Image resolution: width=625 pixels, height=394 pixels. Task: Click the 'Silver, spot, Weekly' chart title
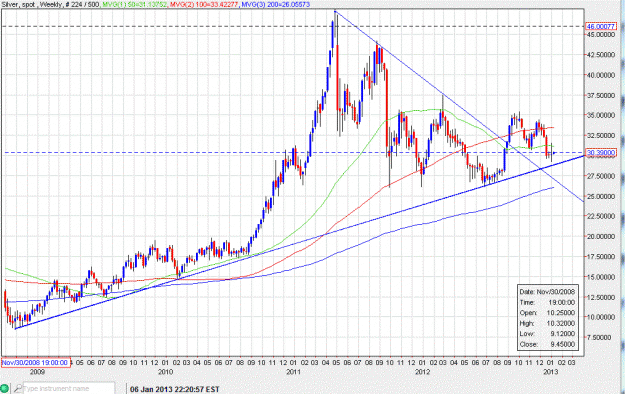pyautogui.click(x=32, y=4)
